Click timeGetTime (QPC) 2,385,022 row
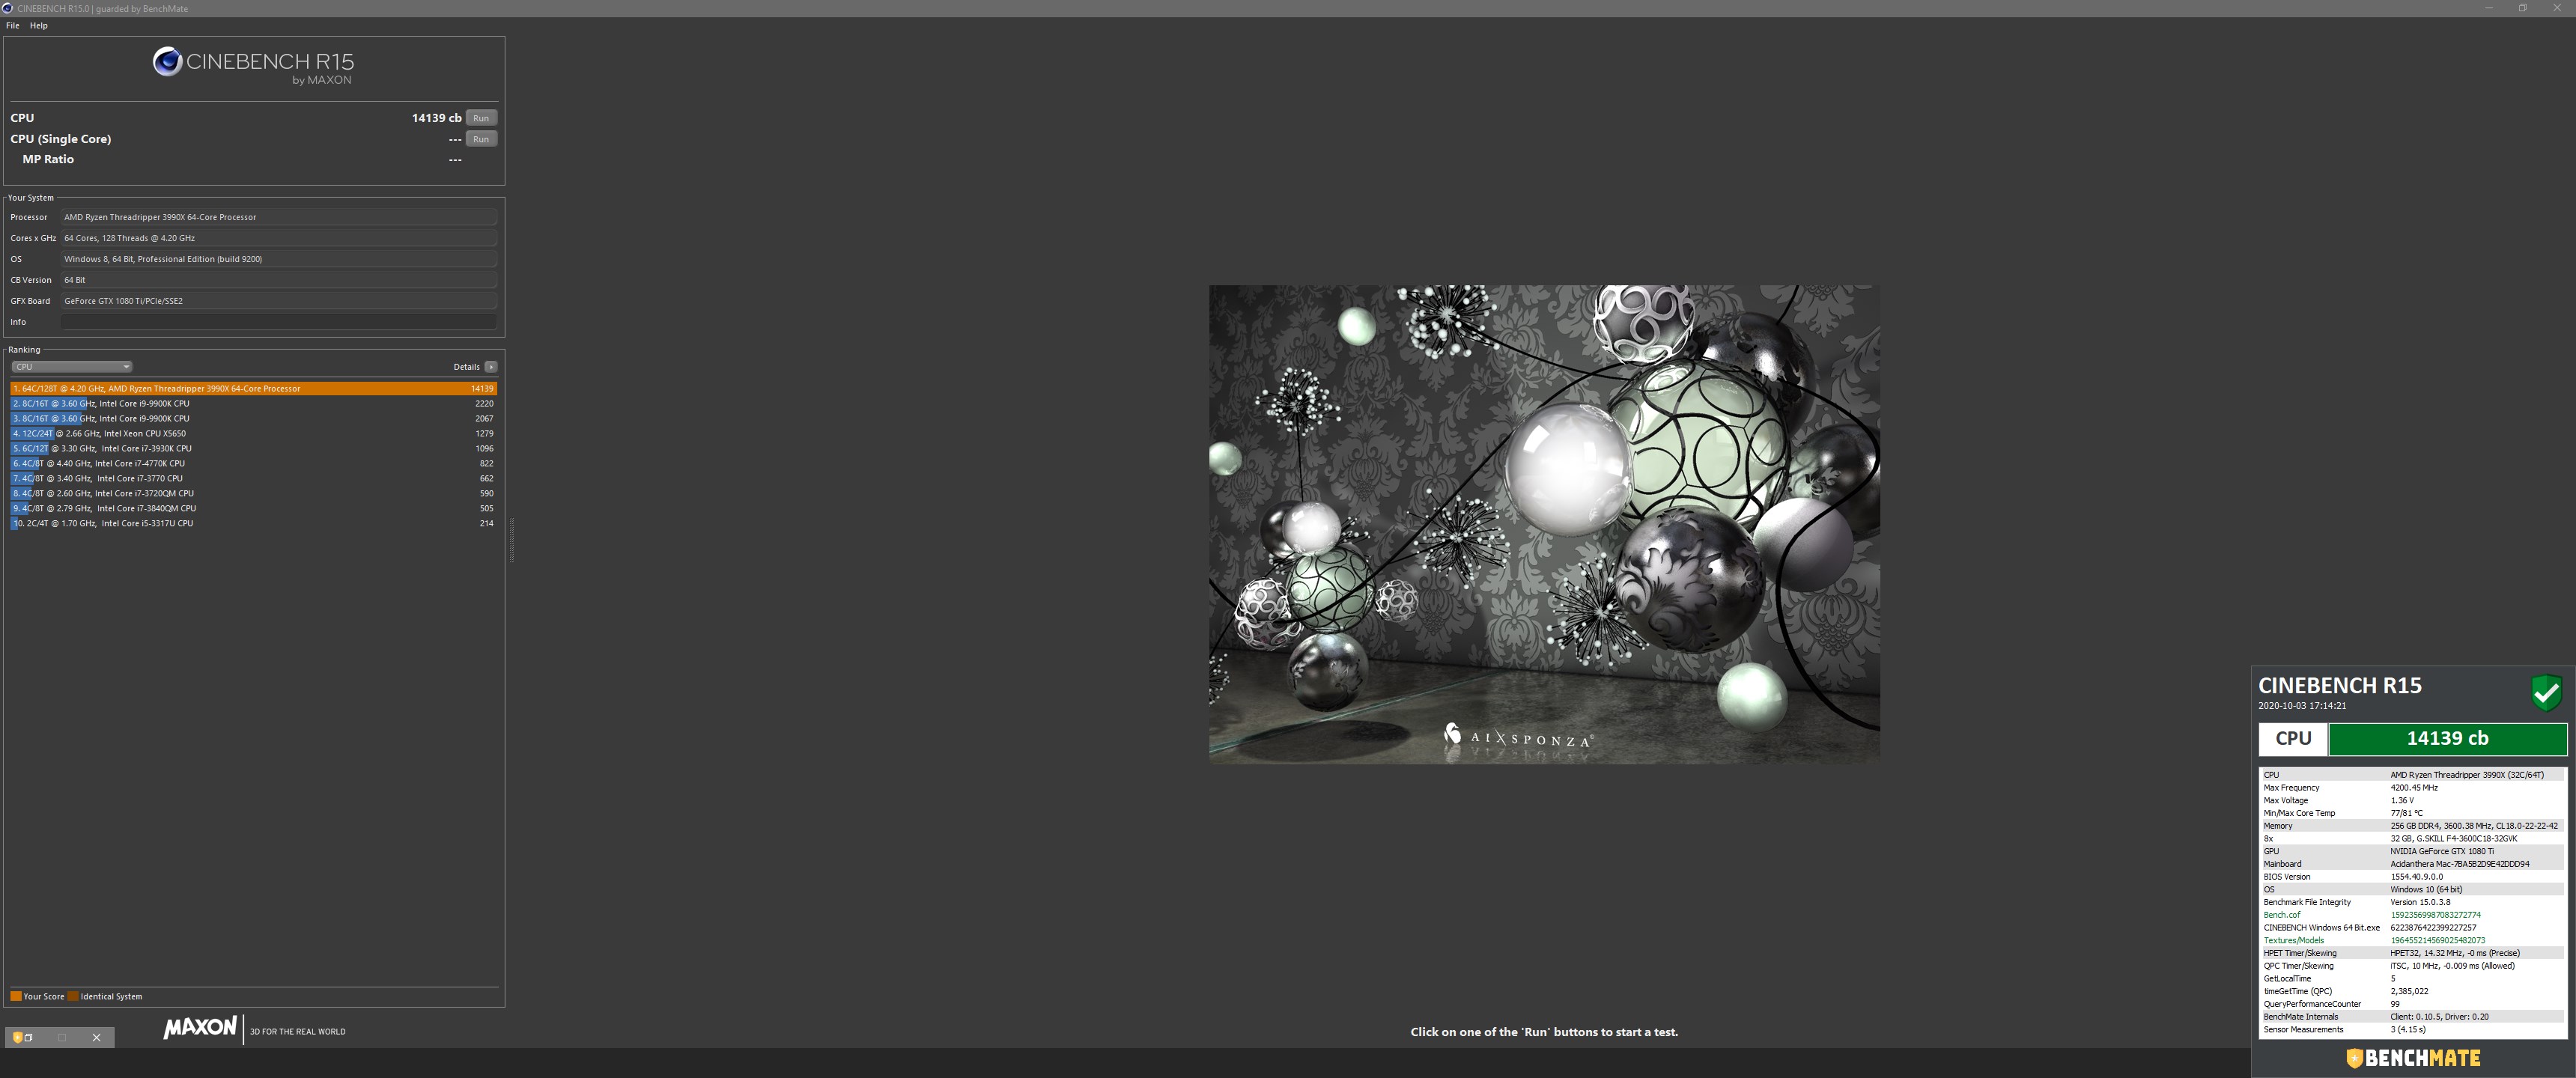The image size is (2576, 1078). pos(2412,992)
